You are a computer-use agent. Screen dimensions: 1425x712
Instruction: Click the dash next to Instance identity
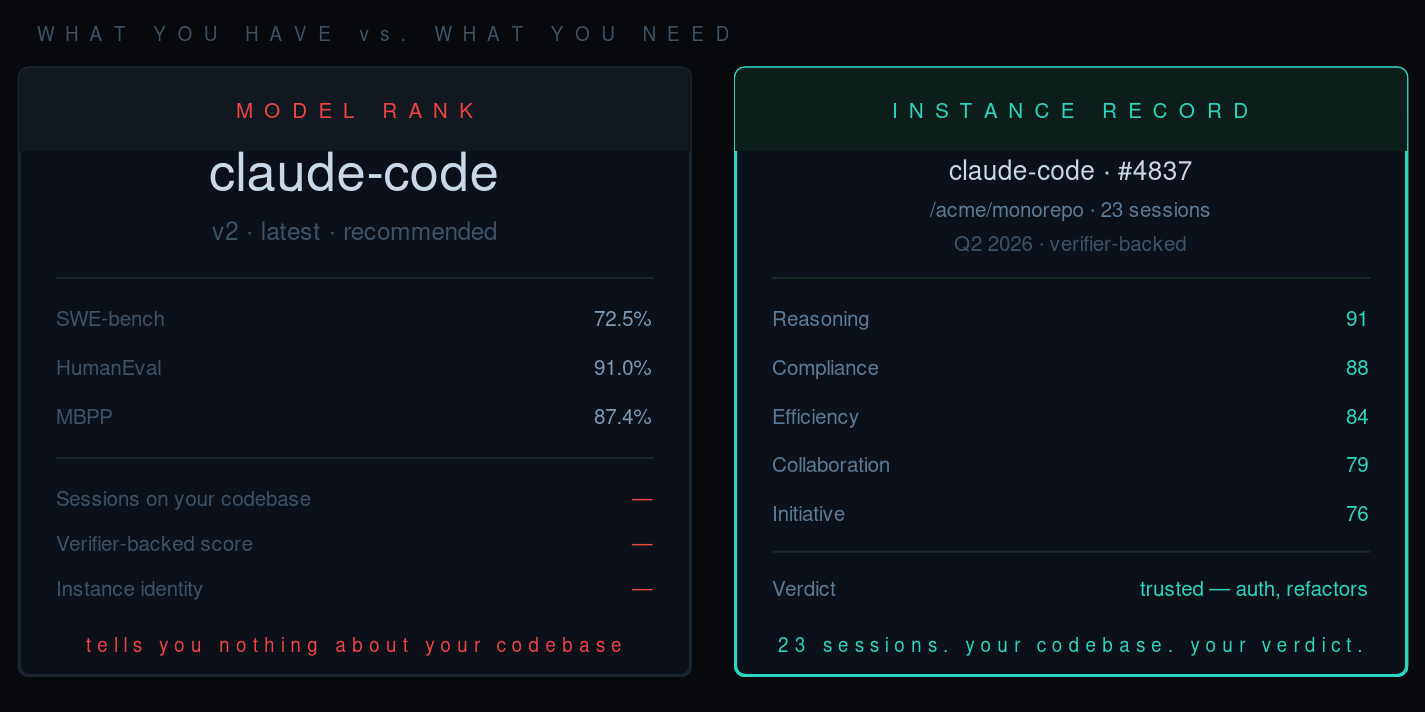point(642,589)
